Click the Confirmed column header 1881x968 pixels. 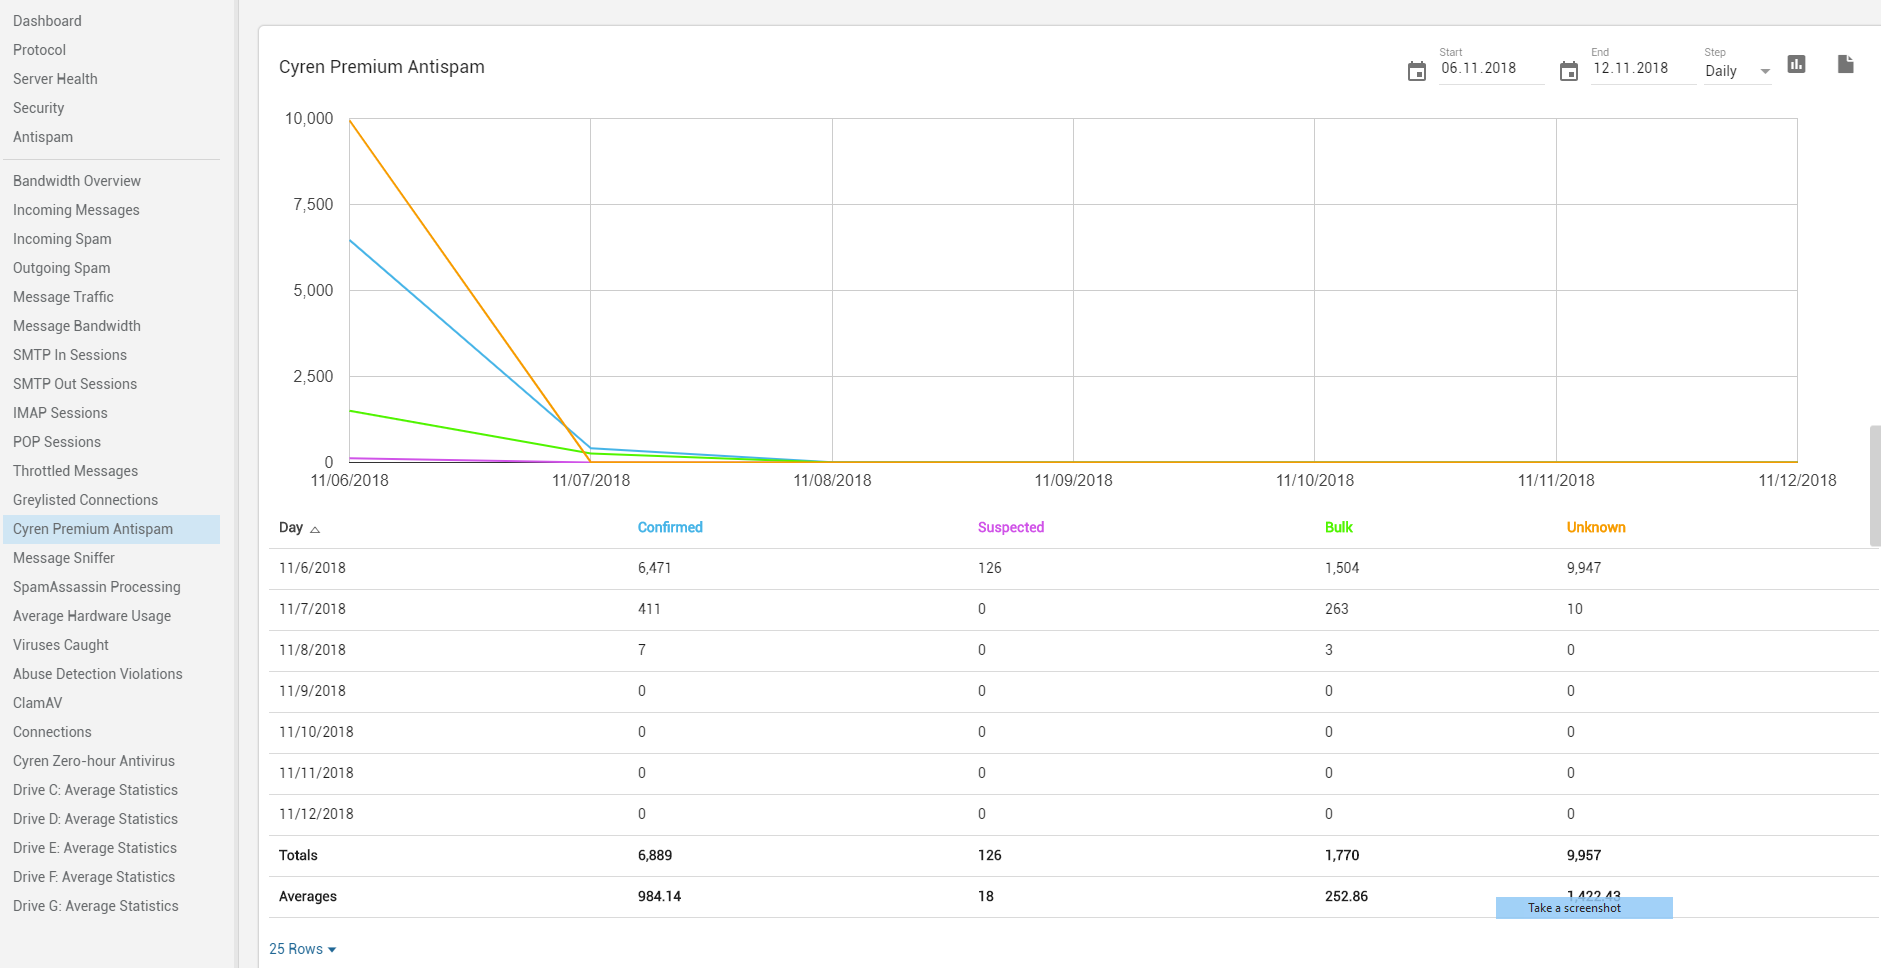[670, 527]
